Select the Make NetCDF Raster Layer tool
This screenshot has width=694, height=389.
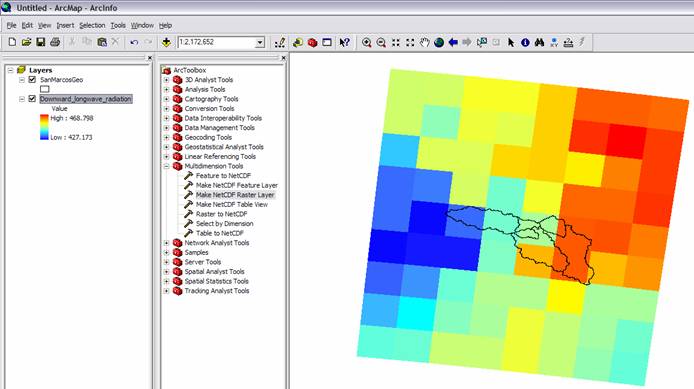point(235,195)
